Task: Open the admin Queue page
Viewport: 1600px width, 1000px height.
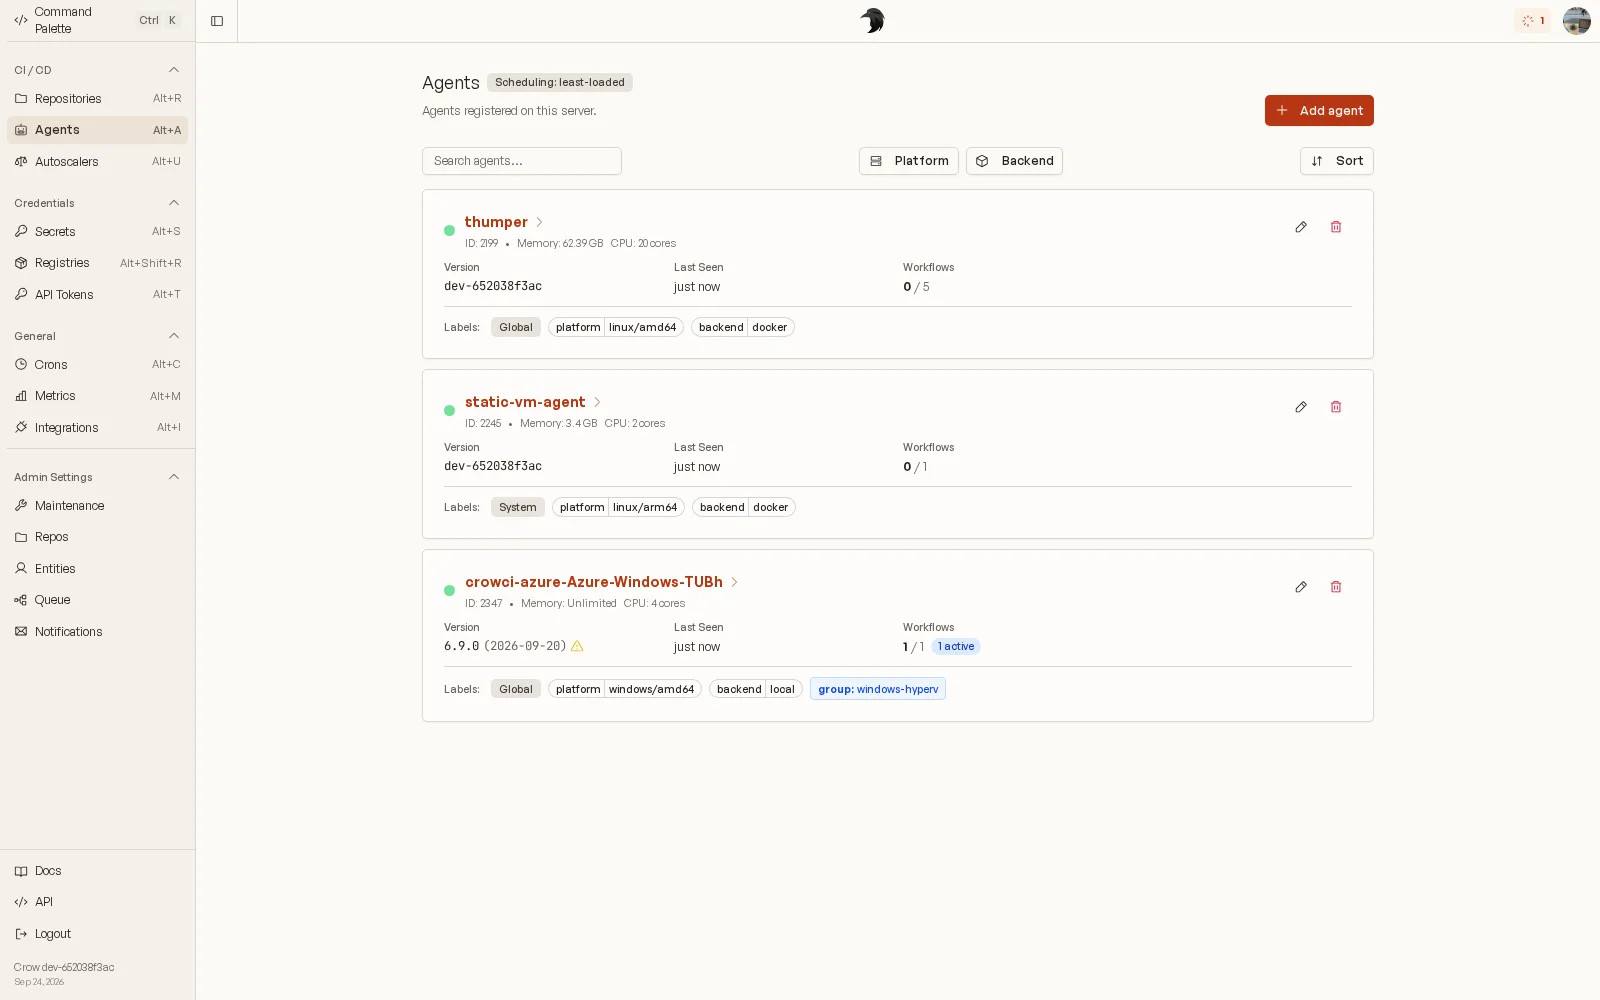Action: [x=97, y=600]
